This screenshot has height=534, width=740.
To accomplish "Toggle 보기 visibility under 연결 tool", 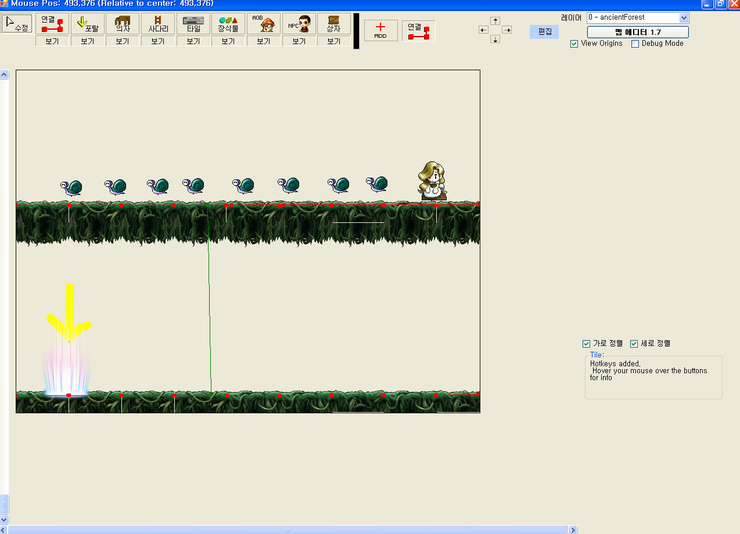I will tap(52, 41).
